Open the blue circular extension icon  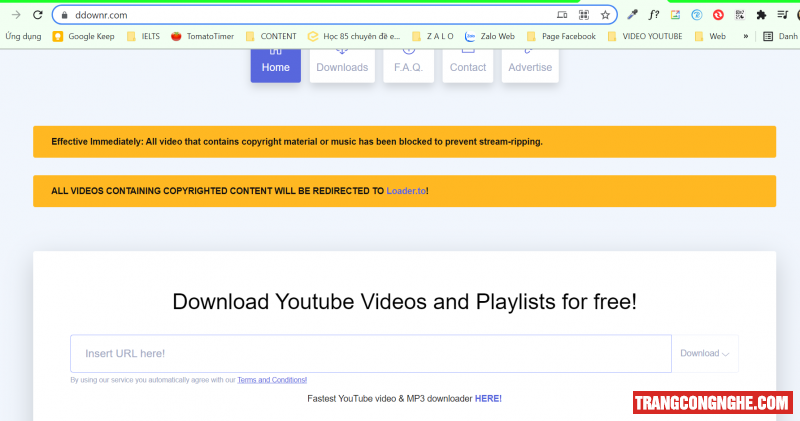696,15
